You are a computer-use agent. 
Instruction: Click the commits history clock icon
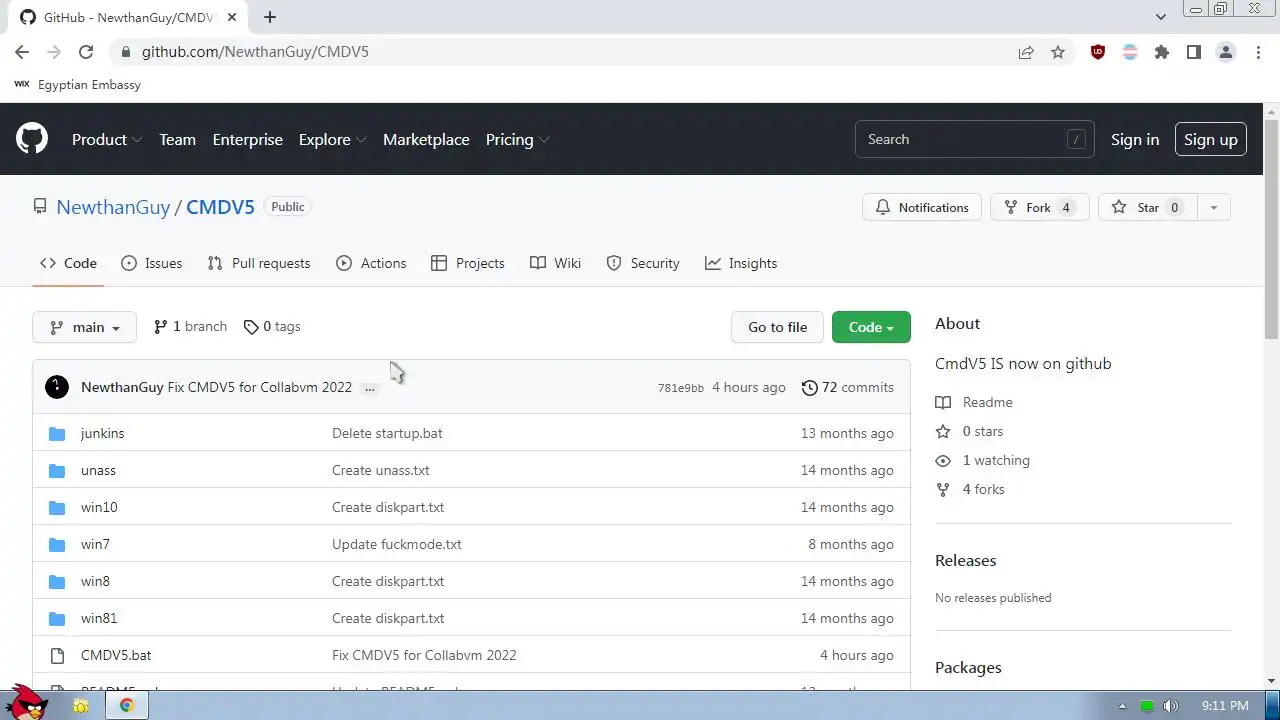810,387
